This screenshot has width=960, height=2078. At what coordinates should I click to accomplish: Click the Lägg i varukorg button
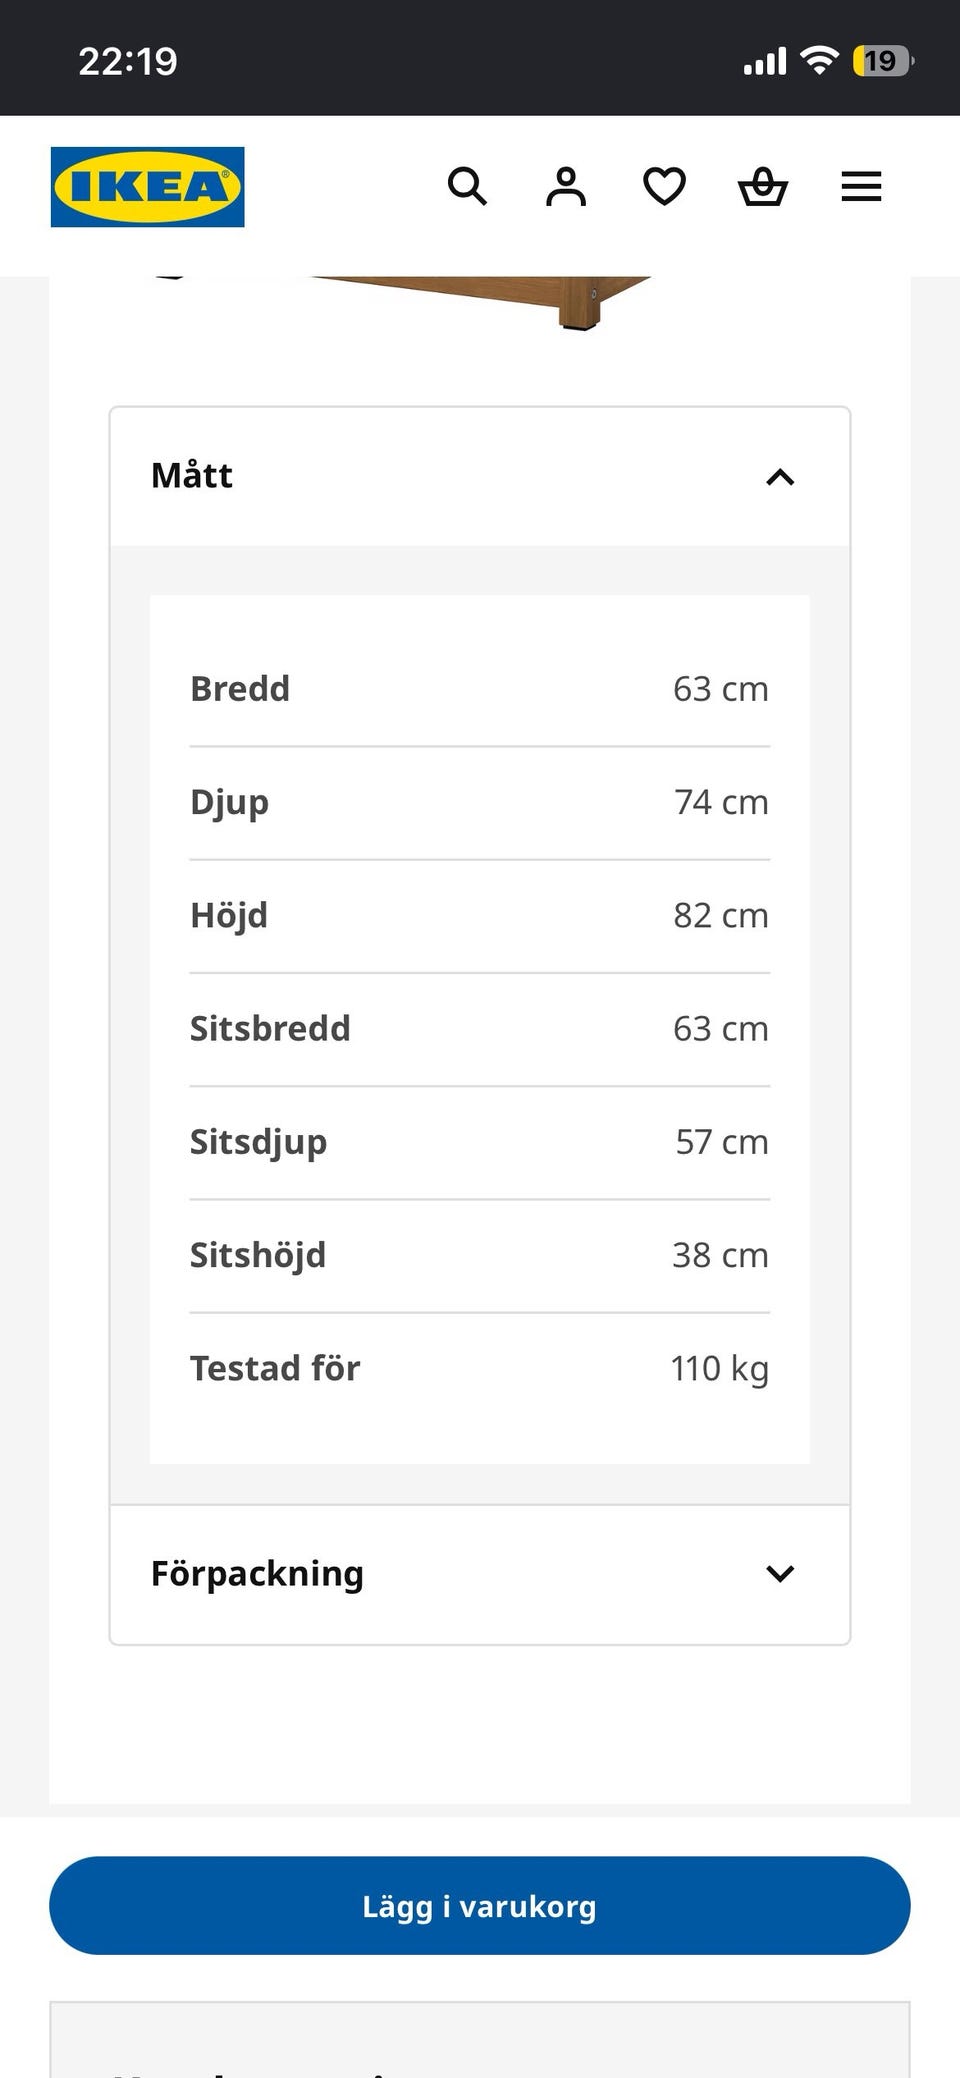pyautogui.click(x=480, y=1906)
